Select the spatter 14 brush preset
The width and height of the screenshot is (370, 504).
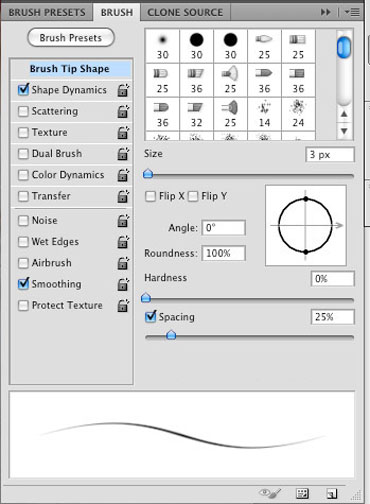[264, 114]
